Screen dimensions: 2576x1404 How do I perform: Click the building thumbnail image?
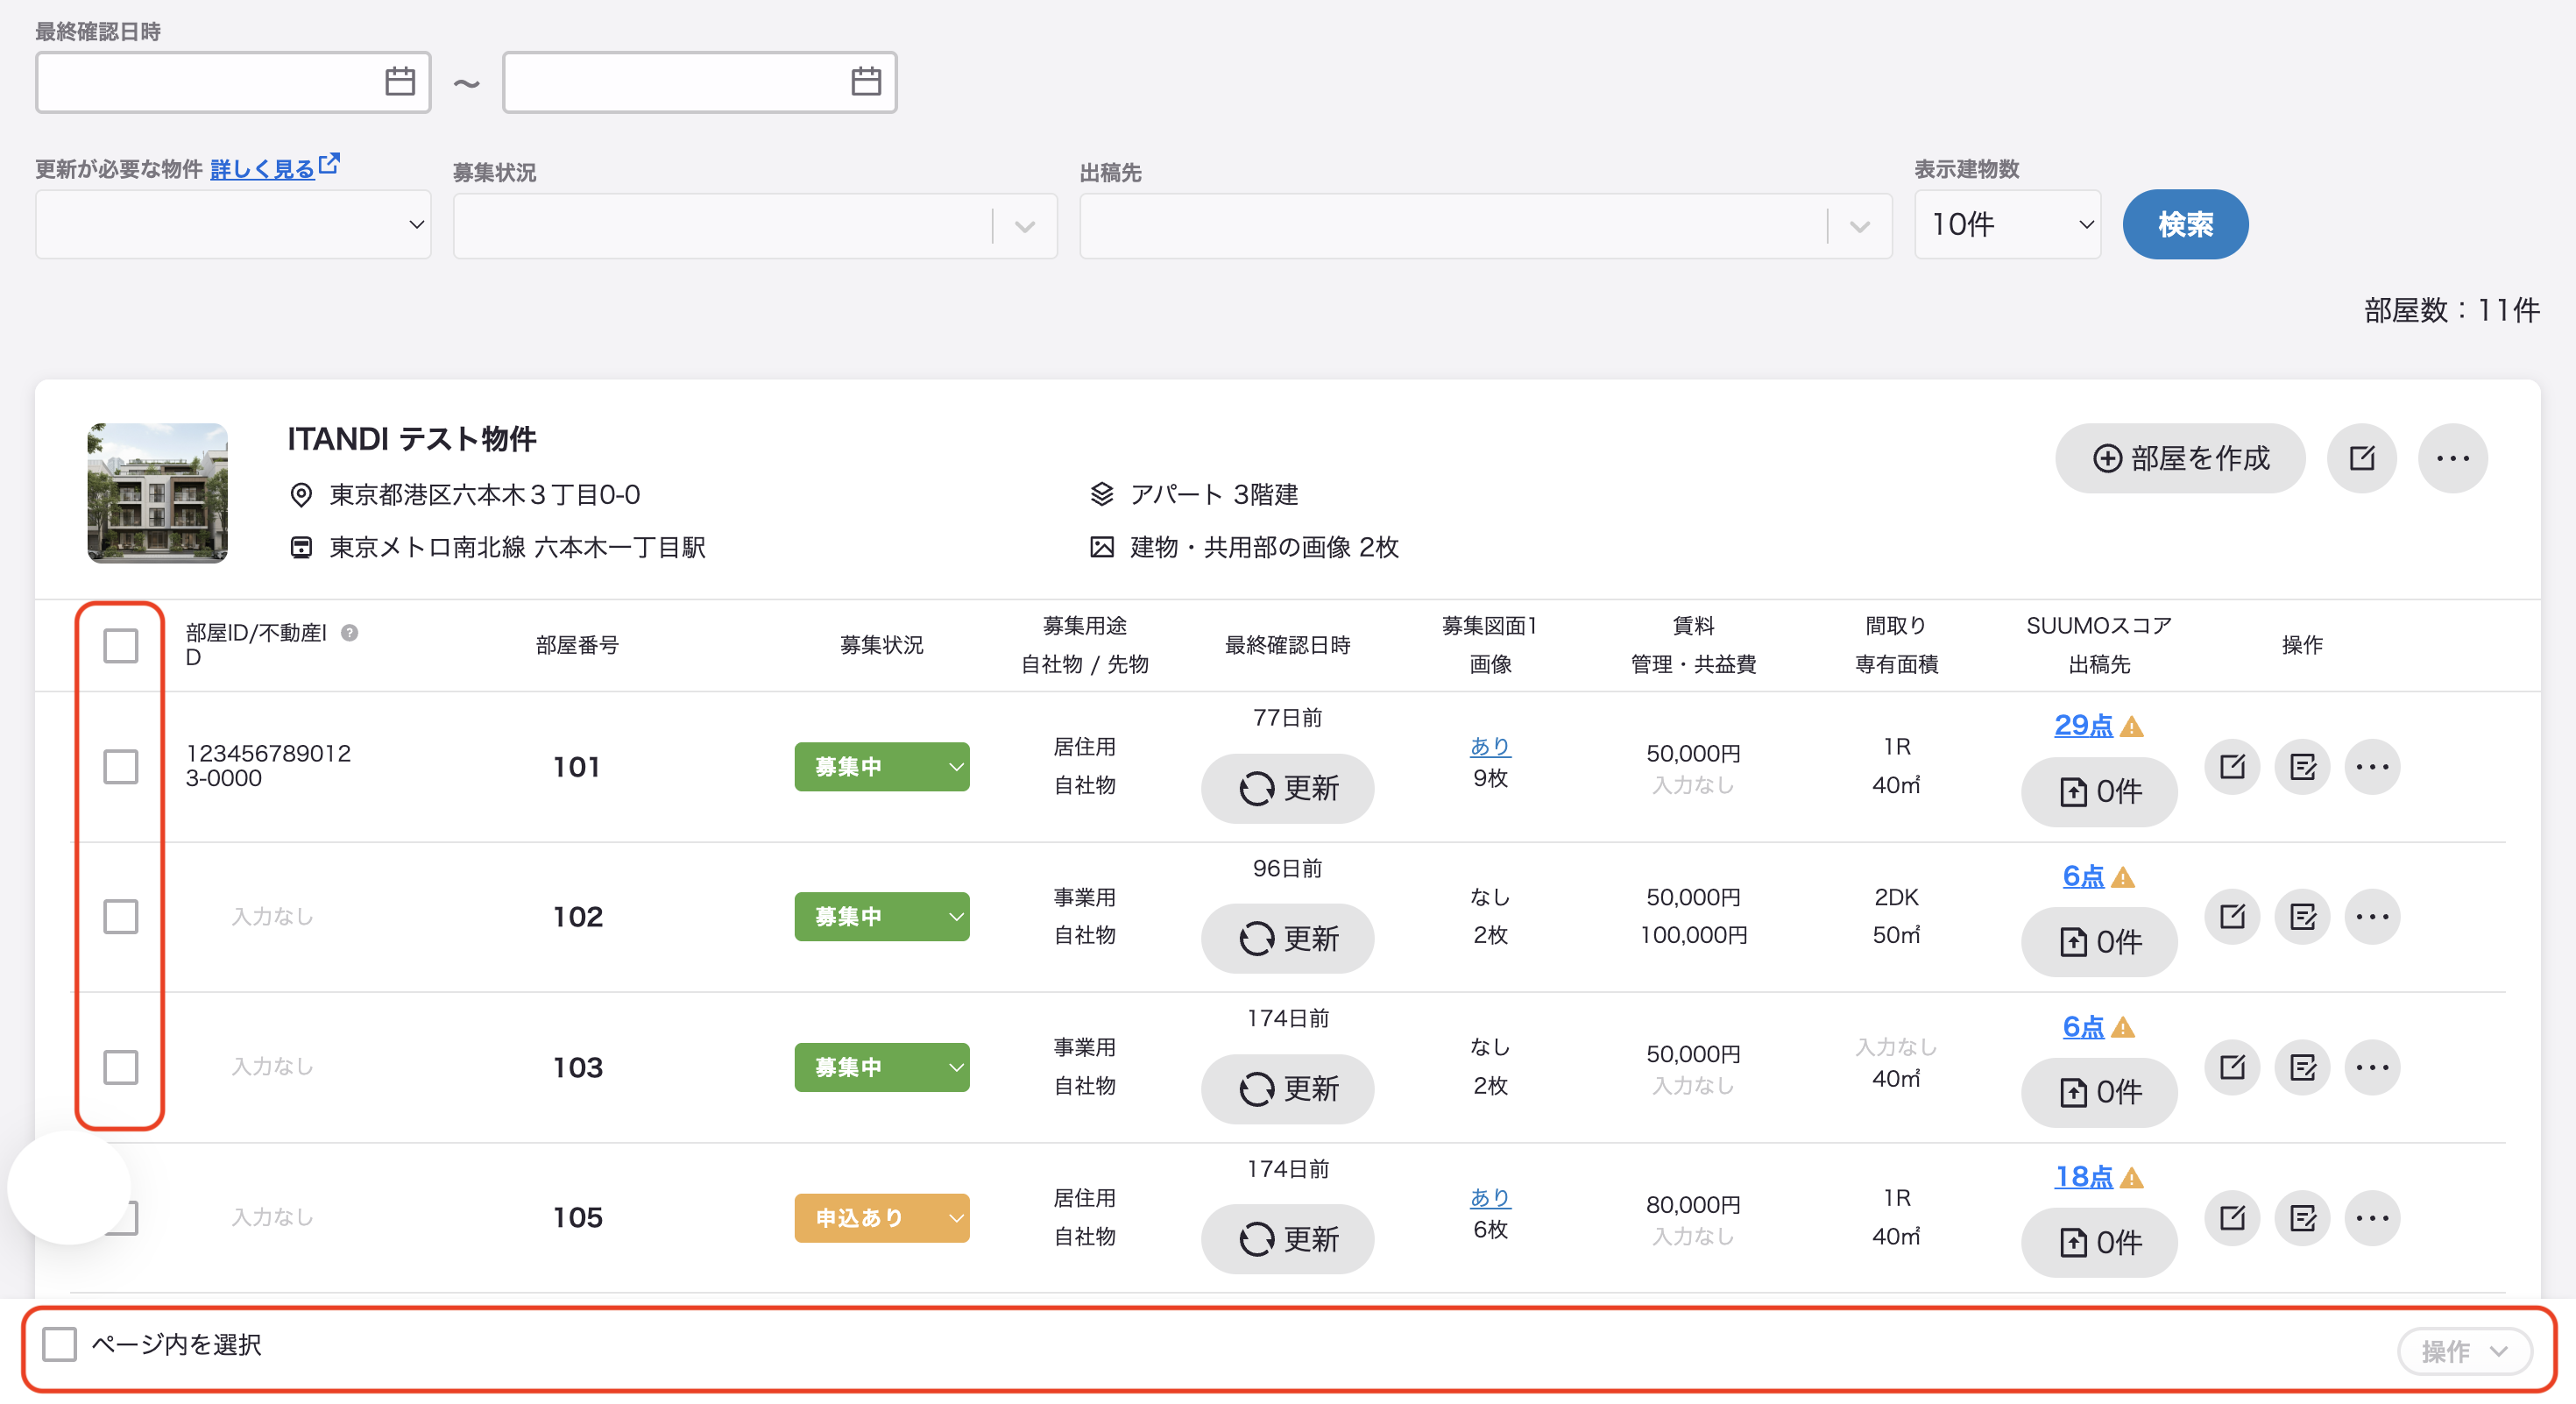(x=158, y=493)
